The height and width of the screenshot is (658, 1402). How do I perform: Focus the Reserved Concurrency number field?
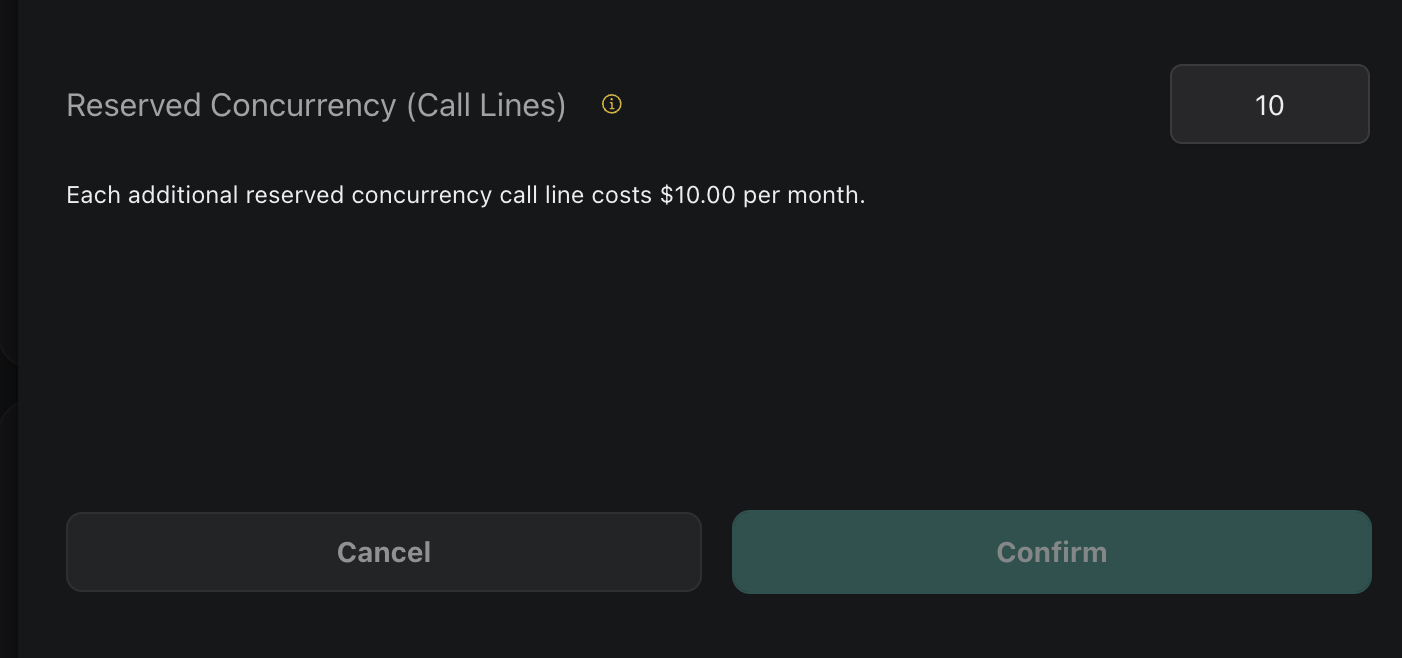tap(1269, 104)
